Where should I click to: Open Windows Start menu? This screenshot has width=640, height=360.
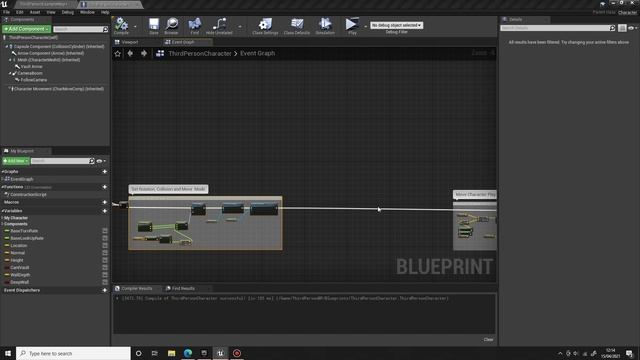(x=8, y=353)
